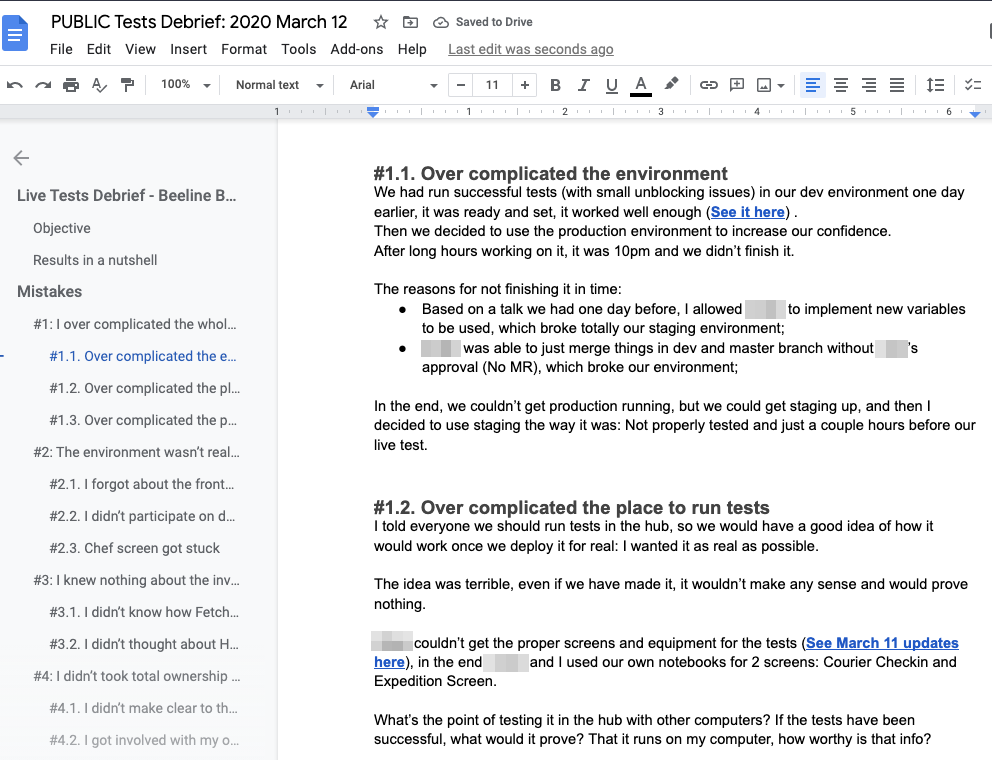
Task: Select the right indent marker on ruler
Action: (x=975, y=114)
